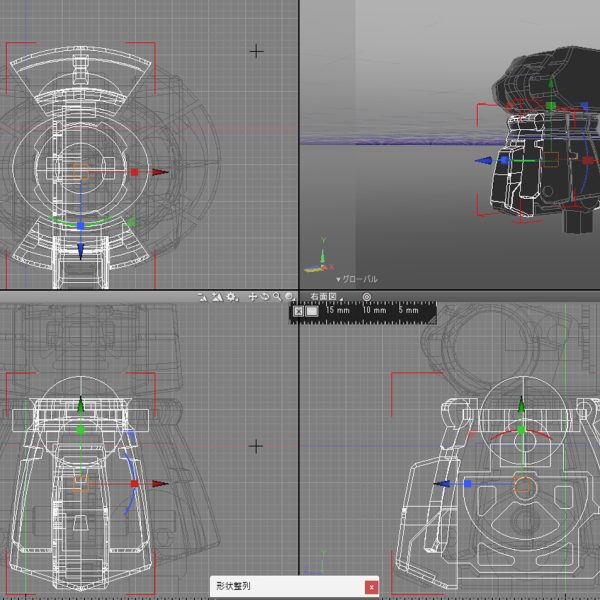This screenshot has width=600, height=600.
Task: Click green Y-axis square handle in front view
Action: (80, 430)
